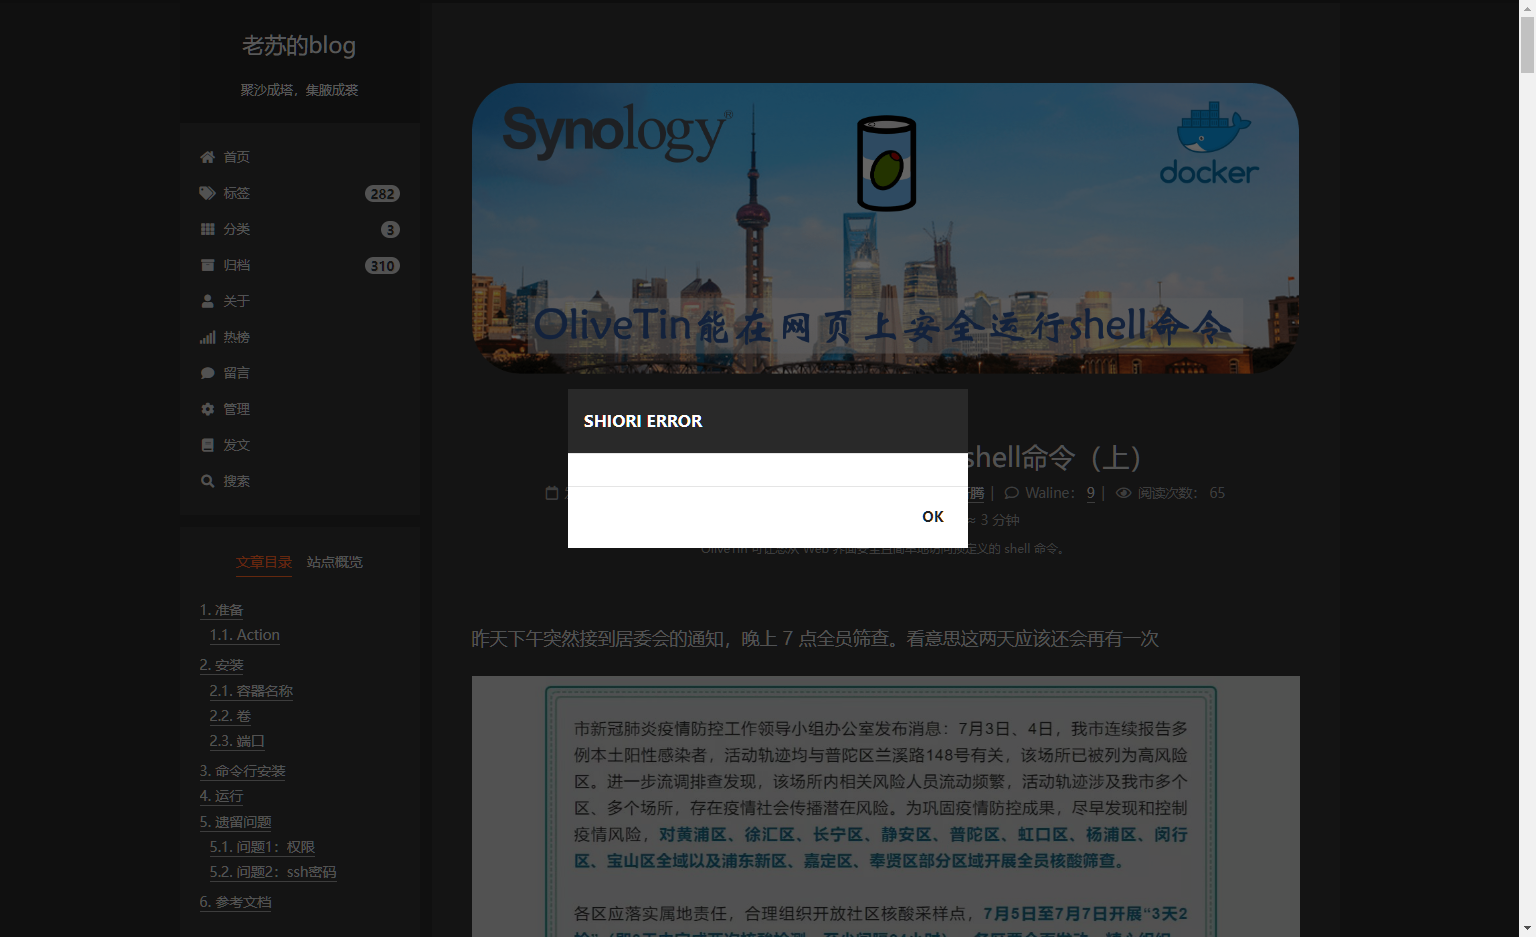
Task: Click the eye icon beside 阅读次数
Action: pyautogui.click(x=1123, y=493)
